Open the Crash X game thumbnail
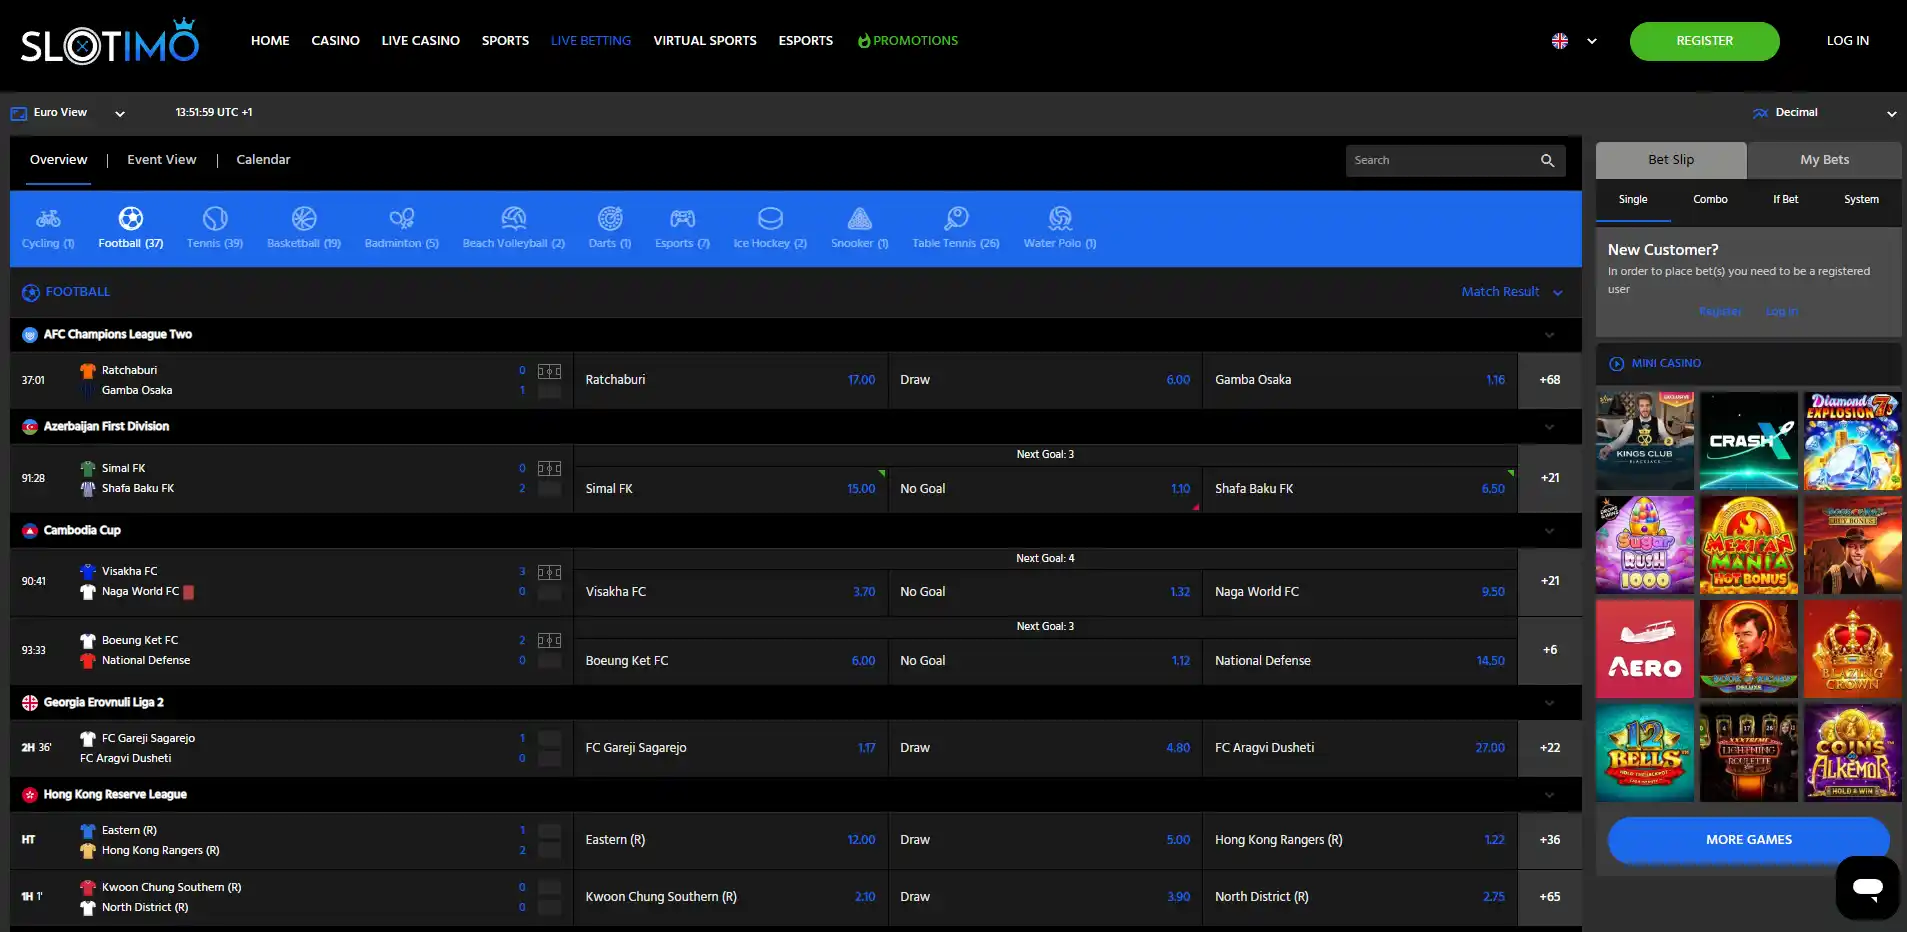 (x=1748, y=441)
